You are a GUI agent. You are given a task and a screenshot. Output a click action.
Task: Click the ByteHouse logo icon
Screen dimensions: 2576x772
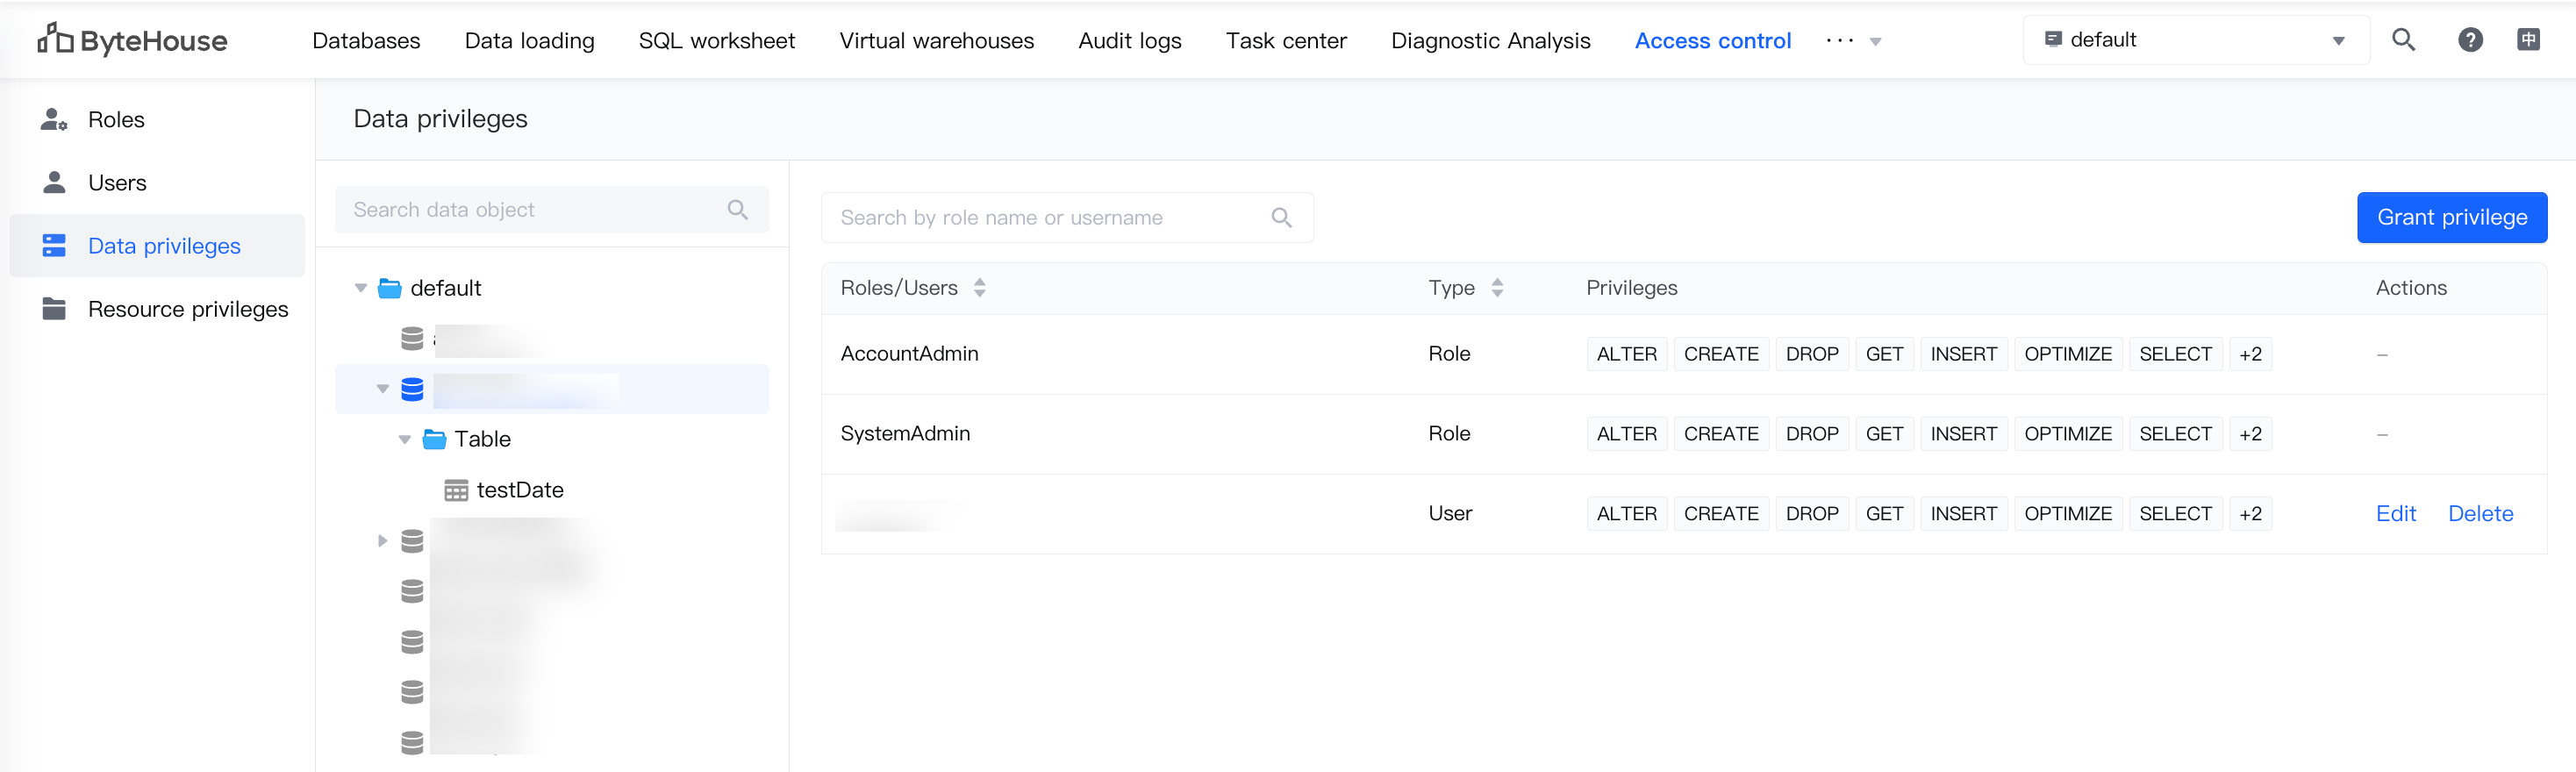pos(55,39)
